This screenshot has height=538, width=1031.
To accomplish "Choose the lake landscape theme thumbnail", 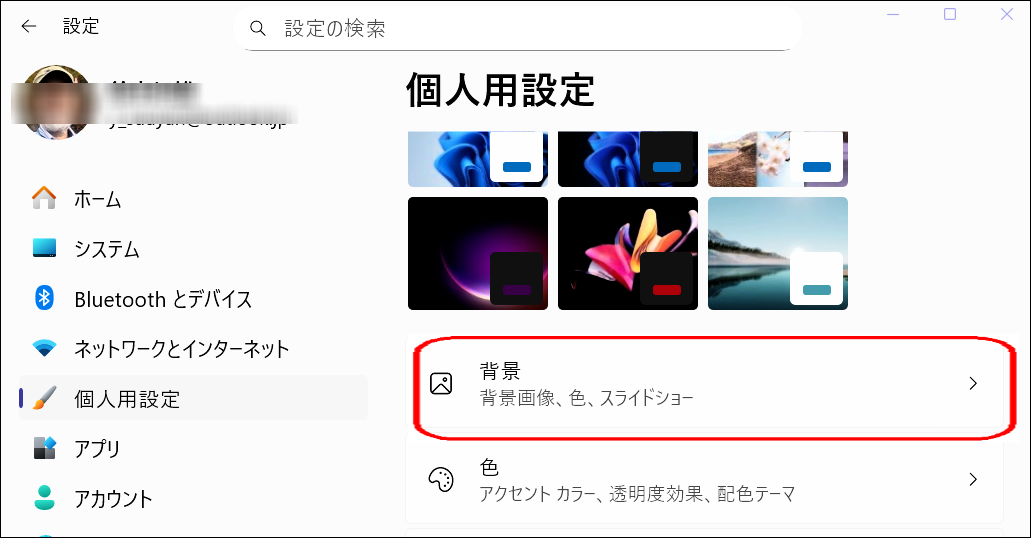I will pyautogui.click(x=778, y=253).
